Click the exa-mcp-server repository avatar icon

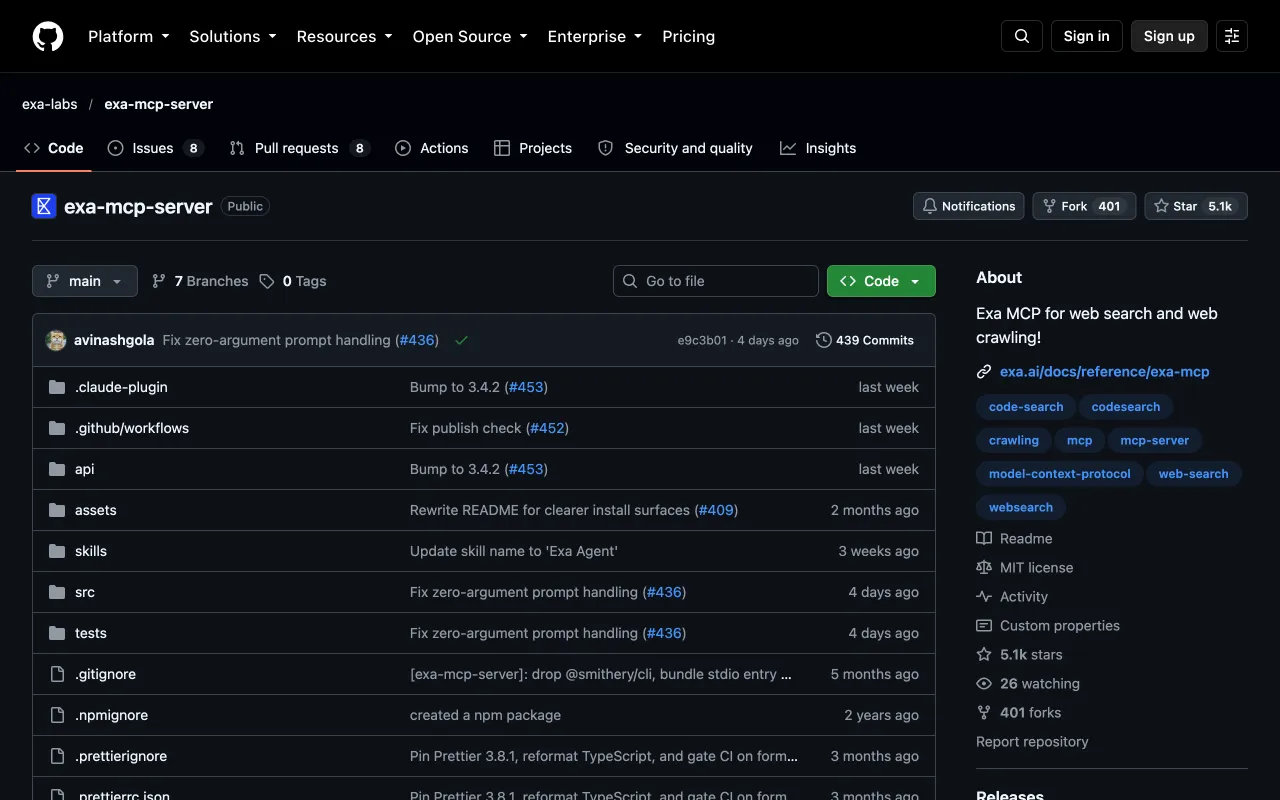[44, 206]
